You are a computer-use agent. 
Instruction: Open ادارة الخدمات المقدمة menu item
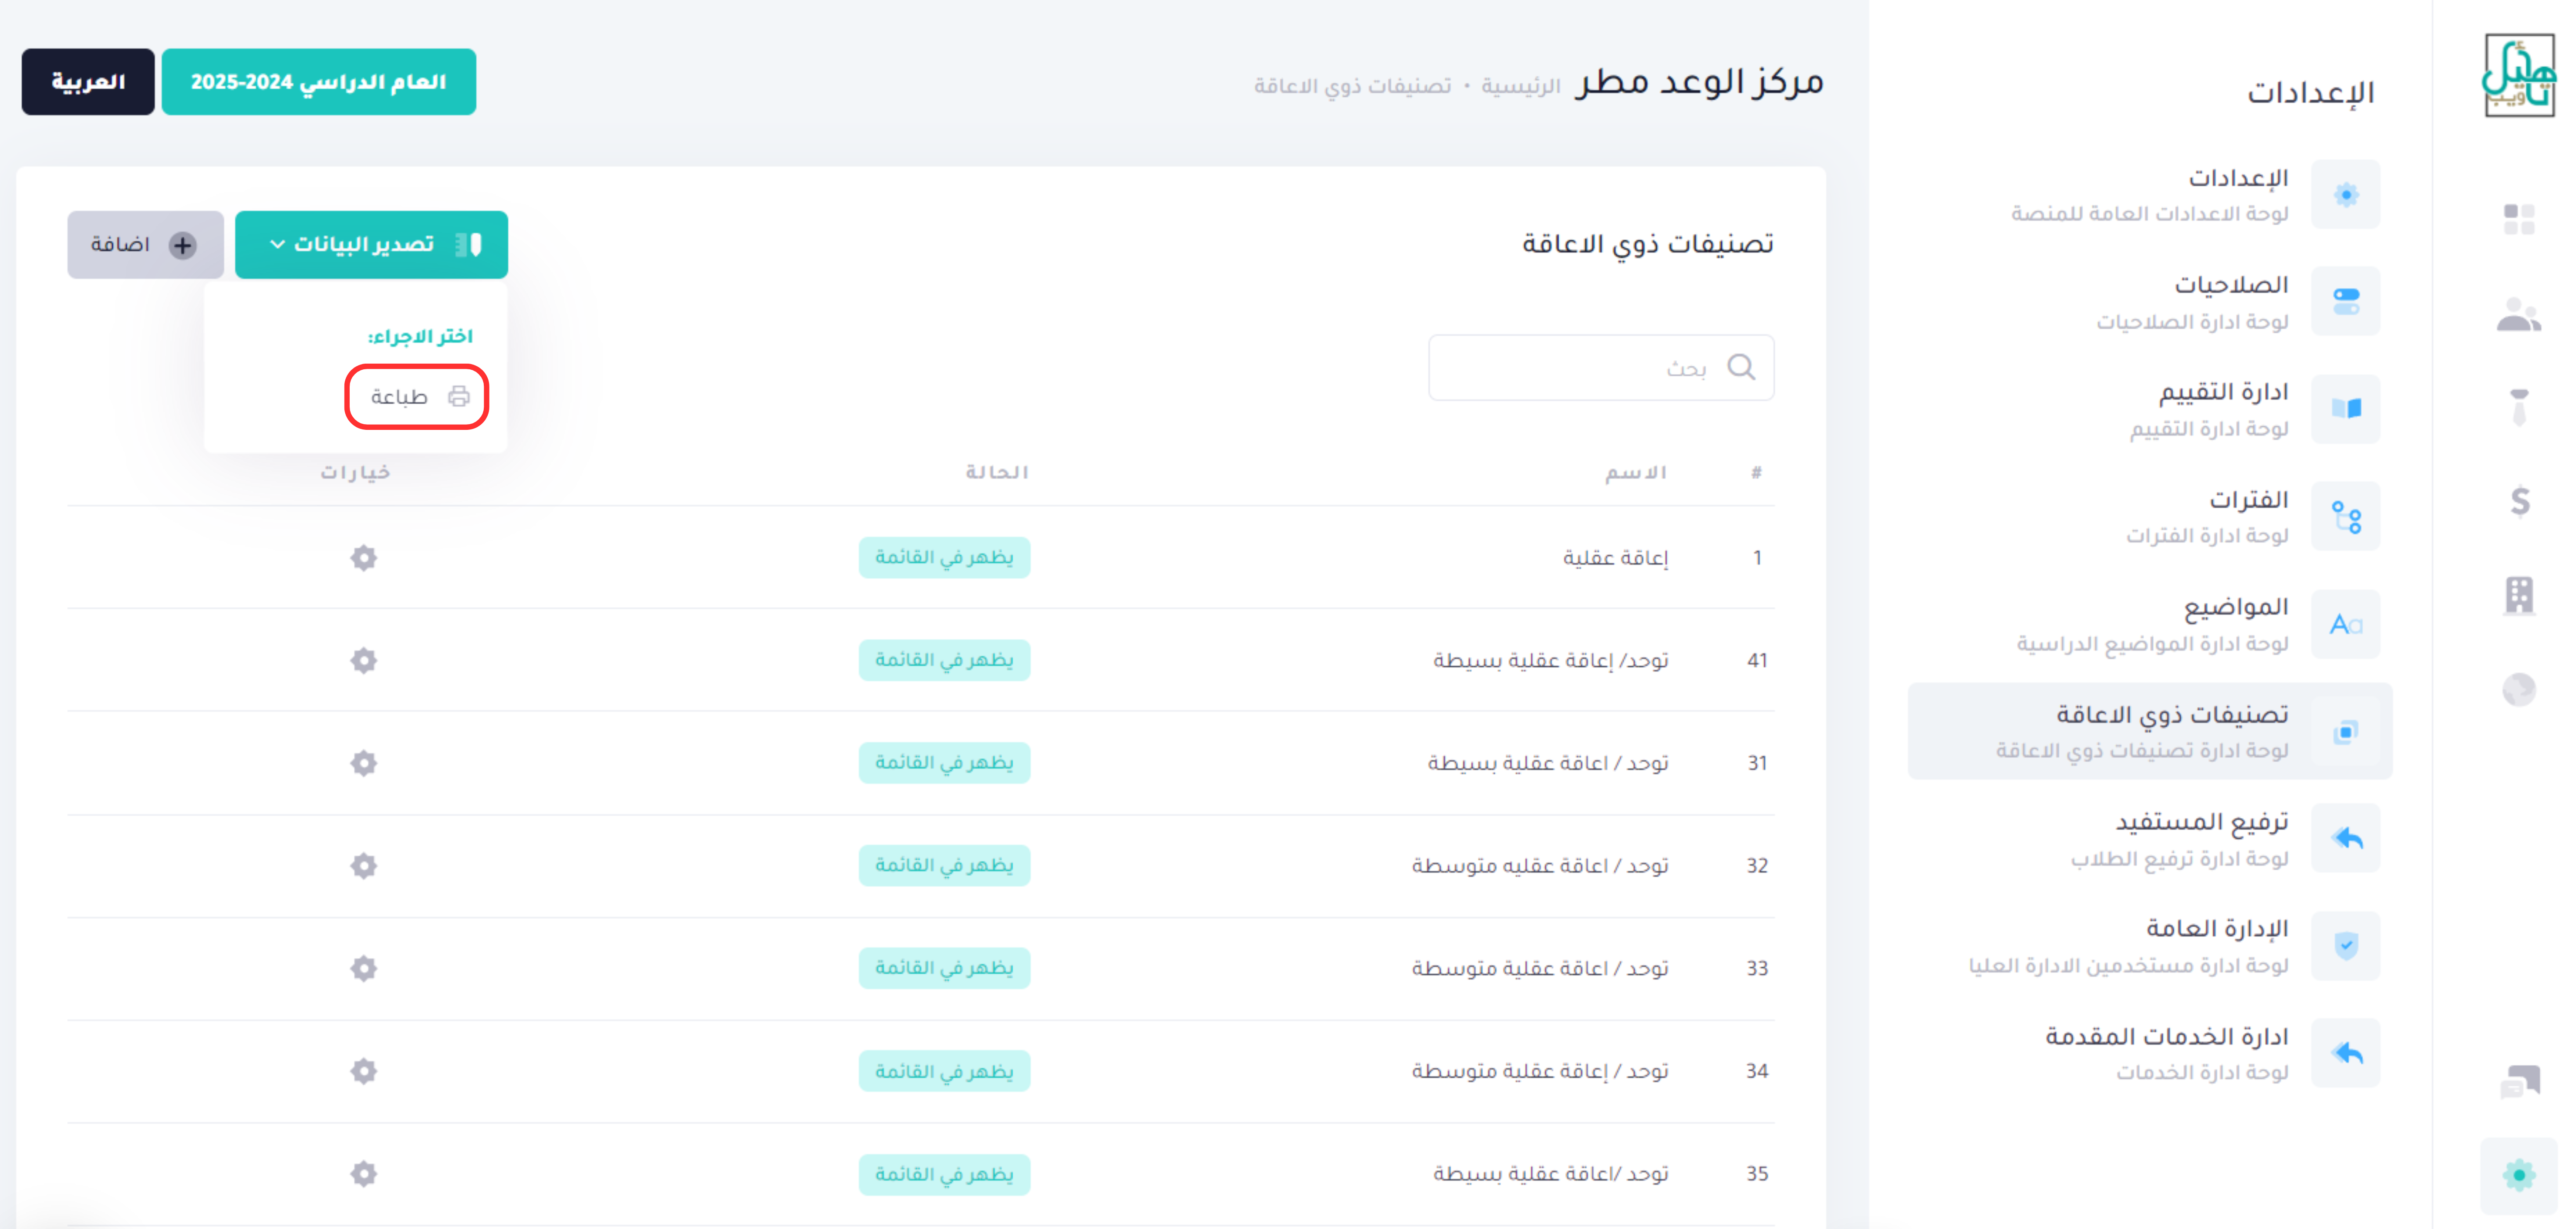[x=2150, y=1053]
